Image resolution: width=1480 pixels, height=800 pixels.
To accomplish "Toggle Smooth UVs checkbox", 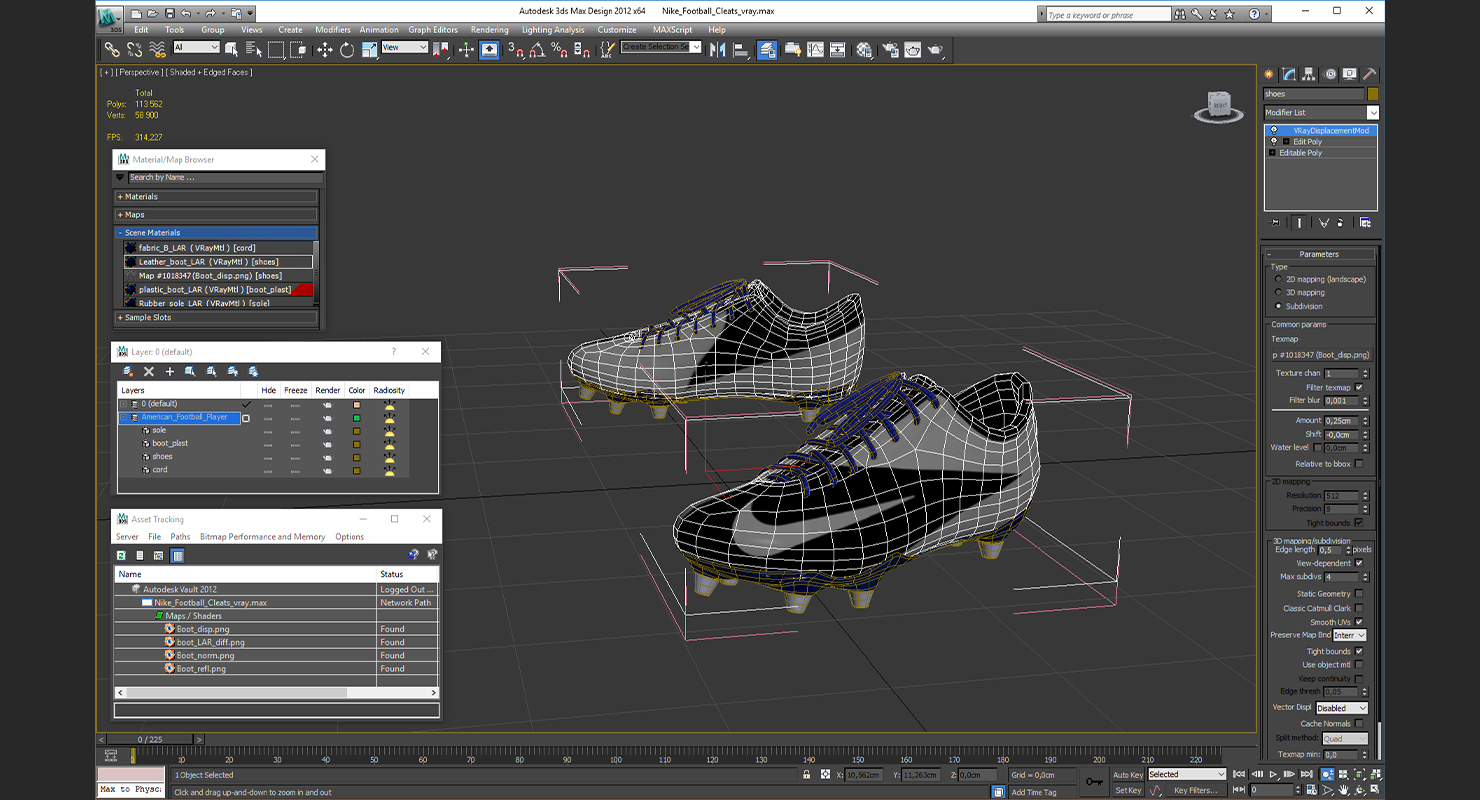I will 1359,622.
